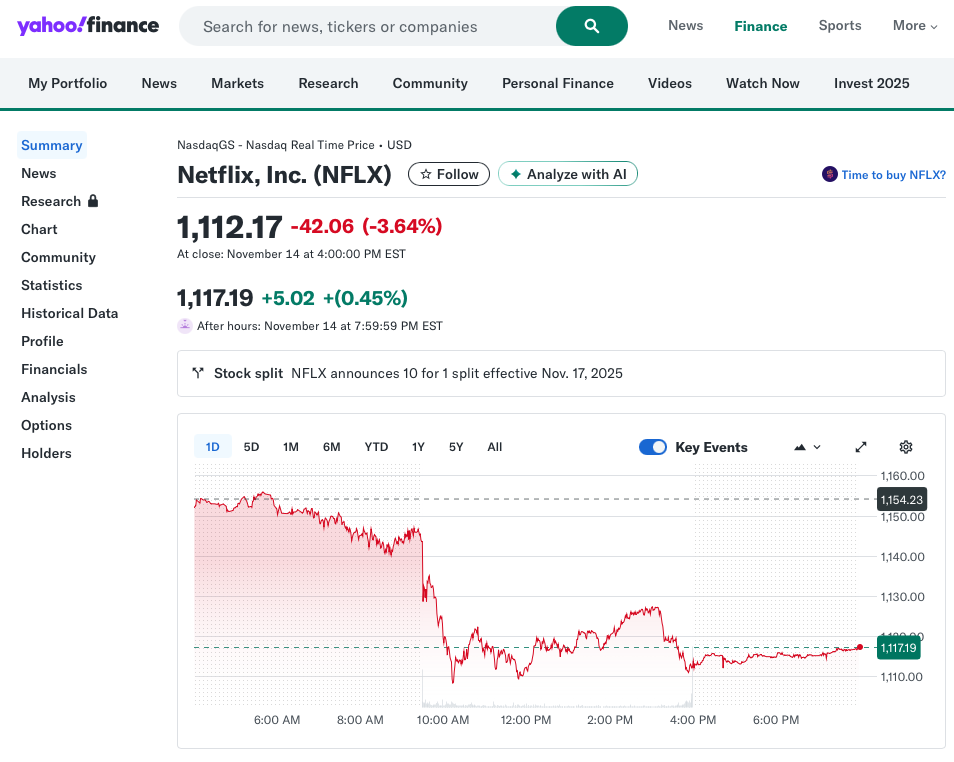Click the after hours moon icon
Screen dimensions: 954x762
tap(185, 325)
